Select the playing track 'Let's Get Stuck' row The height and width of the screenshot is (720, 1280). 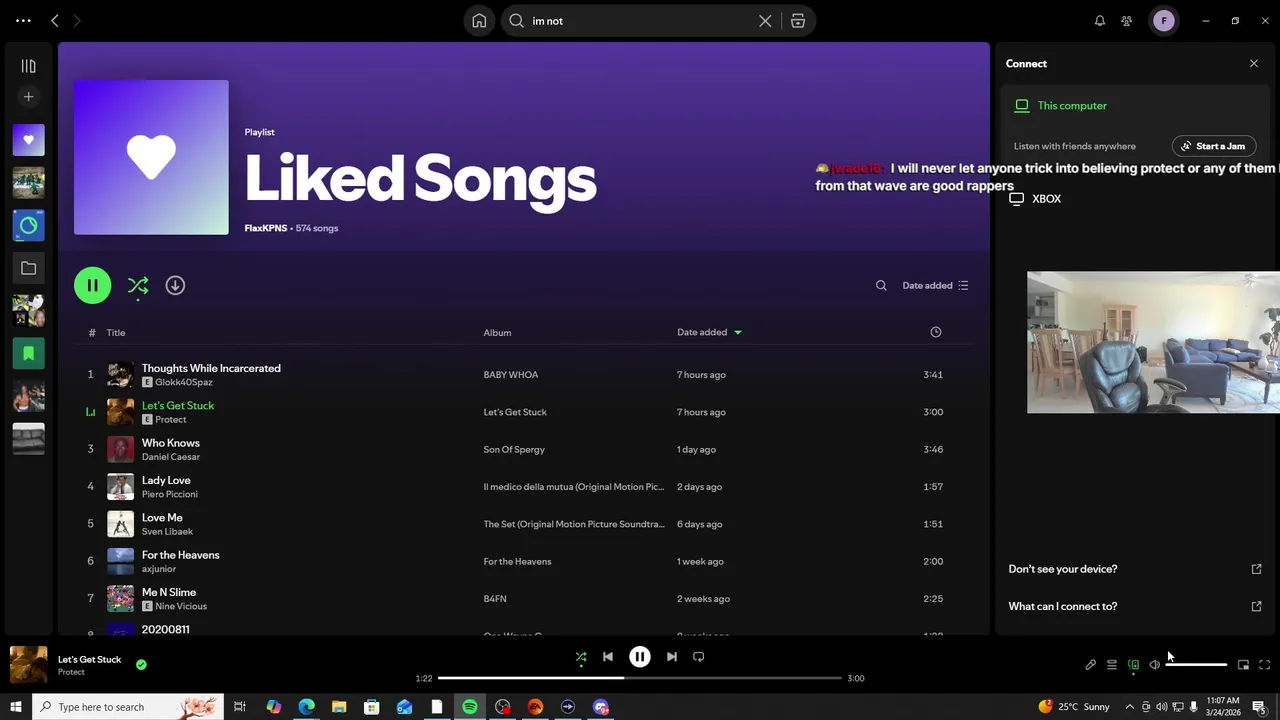524,412
